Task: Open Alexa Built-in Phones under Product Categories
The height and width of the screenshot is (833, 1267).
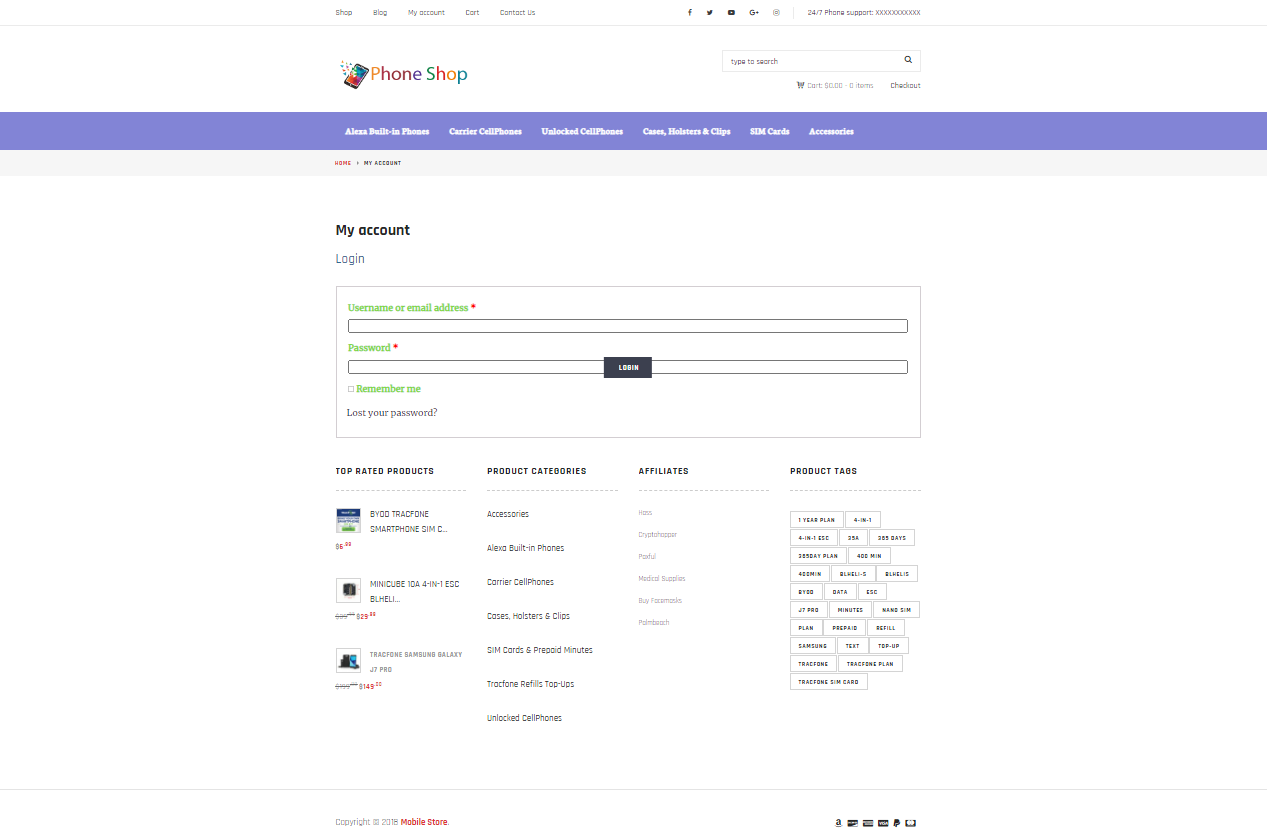Action: pyautogui.click(x=525, y=548)
